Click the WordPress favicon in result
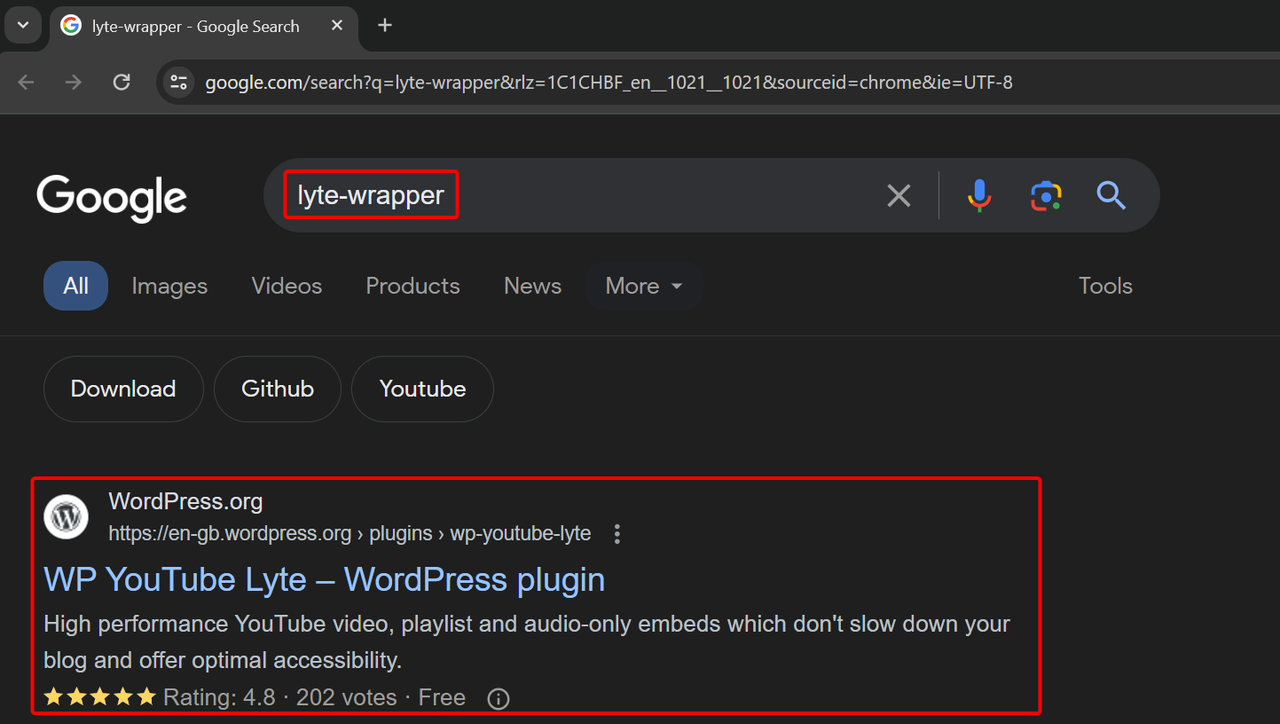 (66, 517)
